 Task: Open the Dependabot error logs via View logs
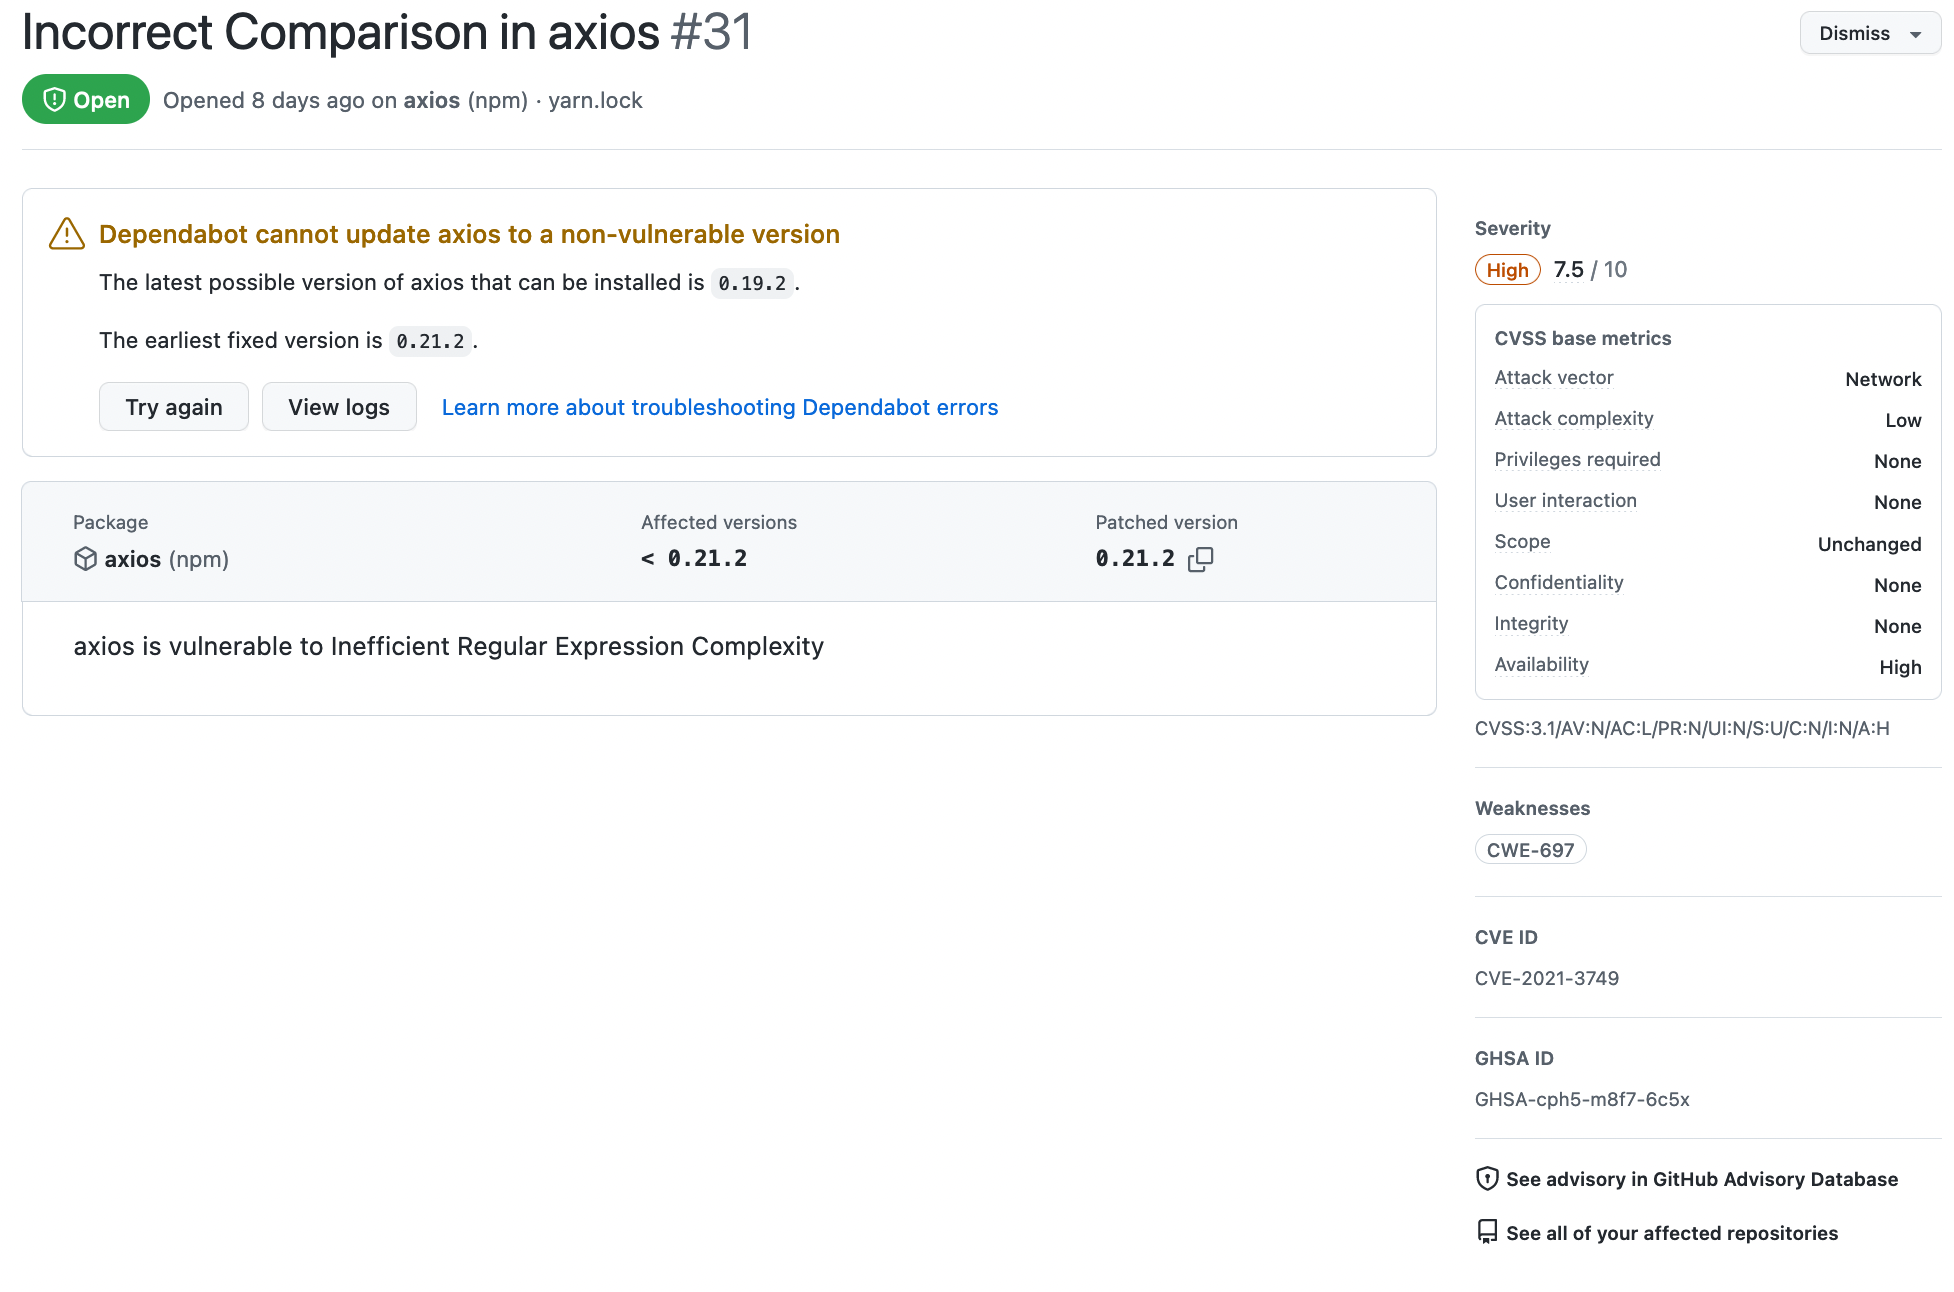pyautogui.click(x=339, y=406)
